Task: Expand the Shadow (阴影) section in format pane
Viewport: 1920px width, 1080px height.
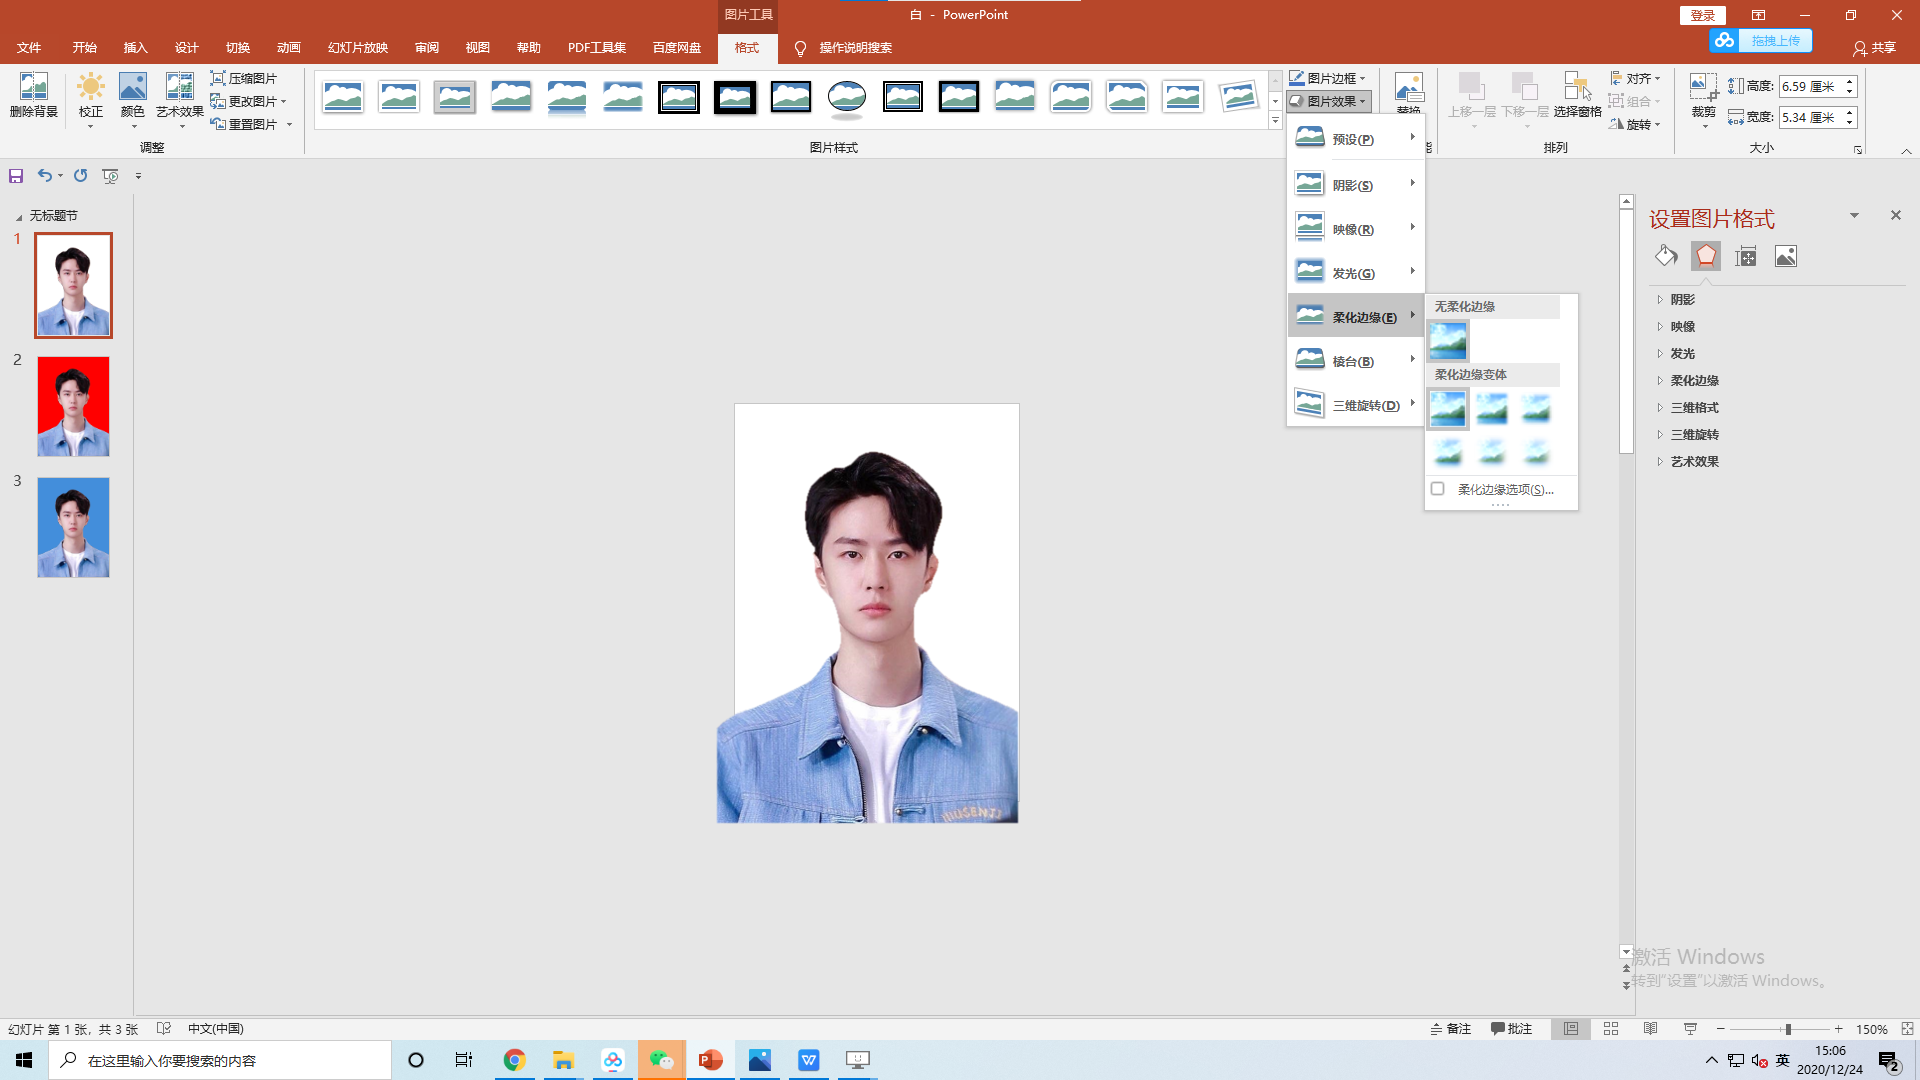Action: click(x=1682, y=300)
